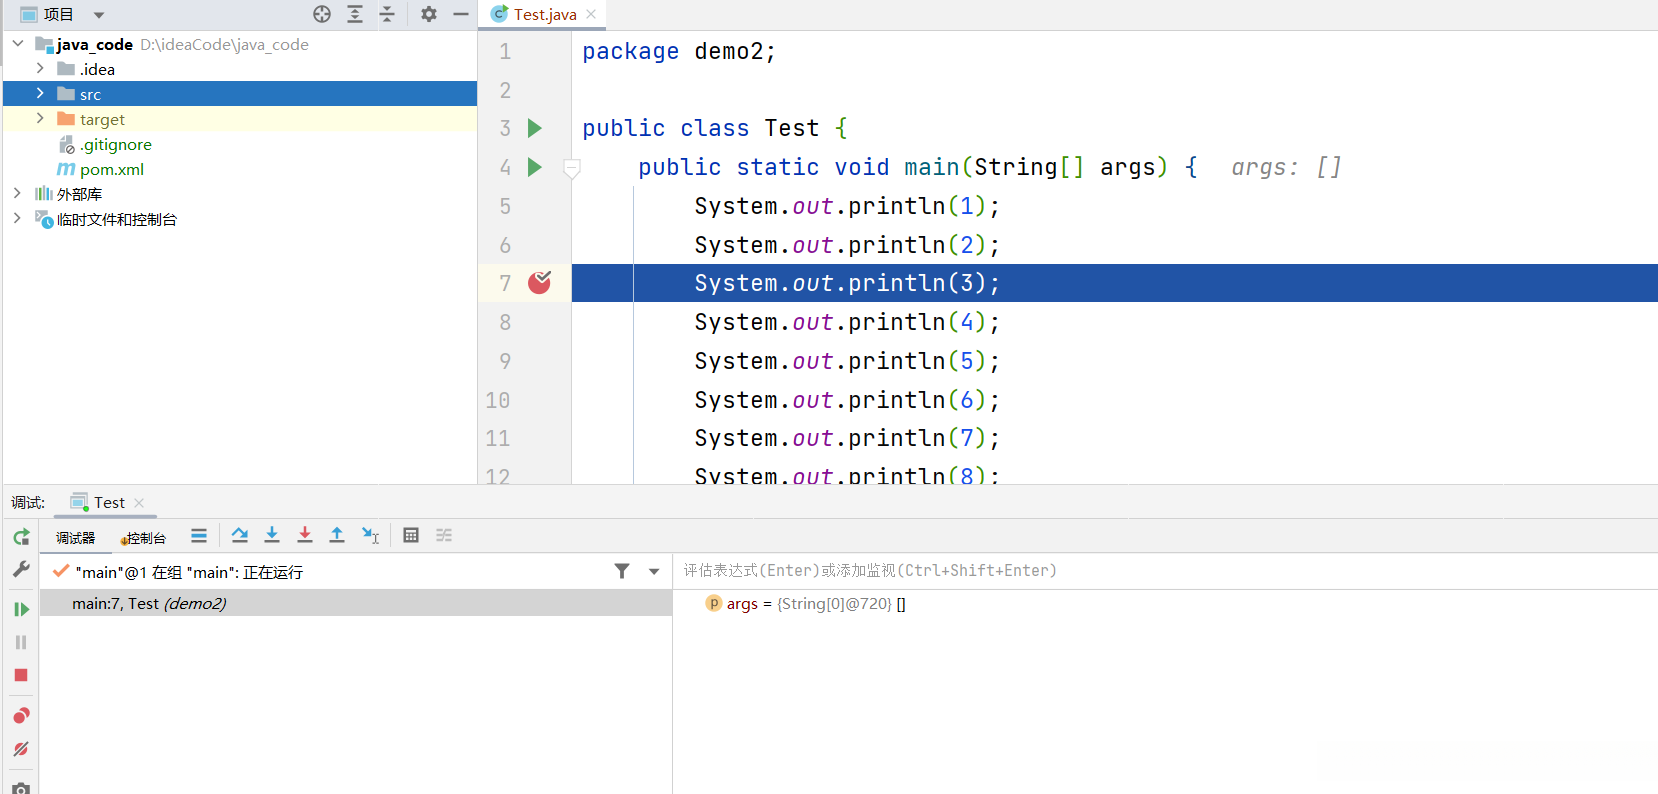Open the thread selector dropdown arrow

tap(654, 572)
